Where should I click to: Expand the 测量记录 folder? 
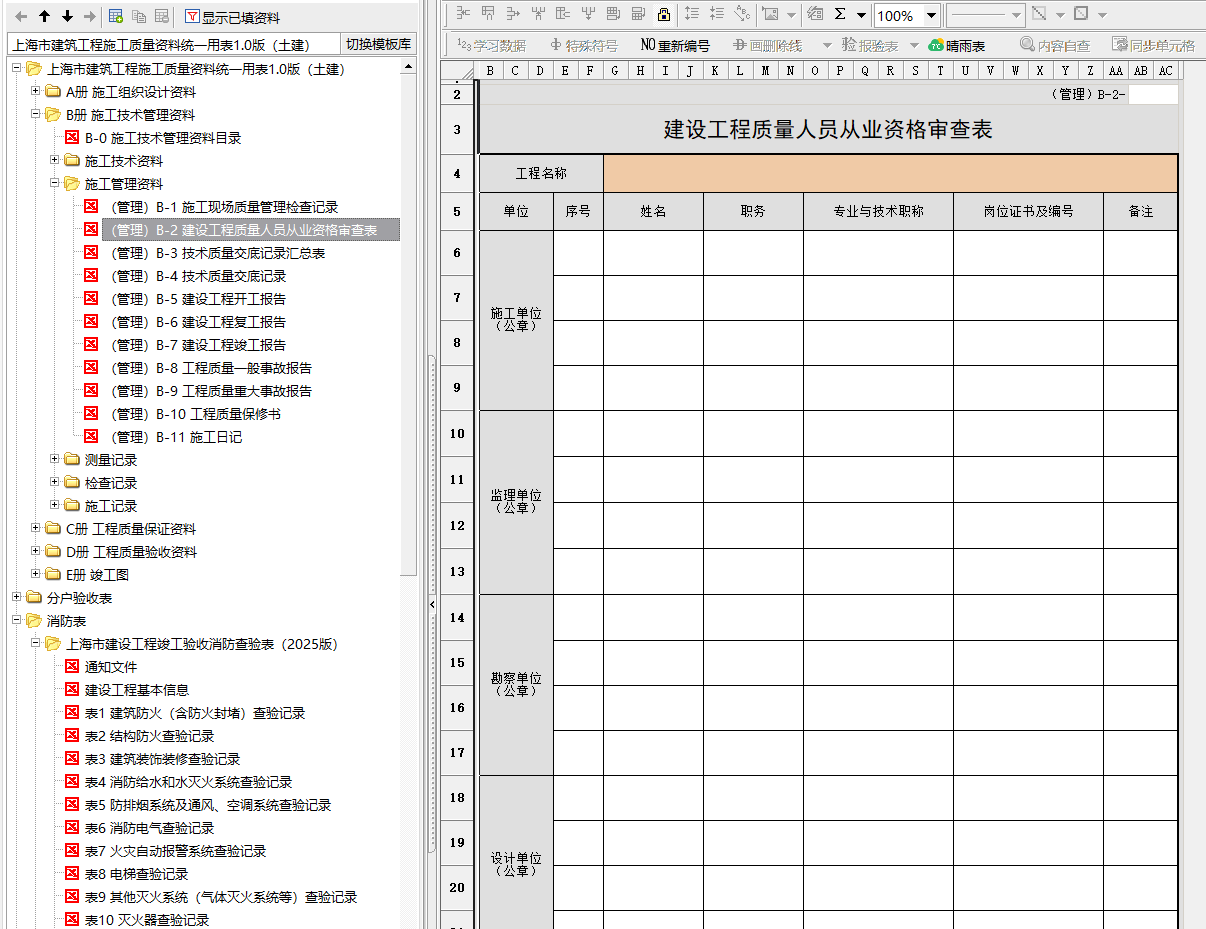click(55, 460)
